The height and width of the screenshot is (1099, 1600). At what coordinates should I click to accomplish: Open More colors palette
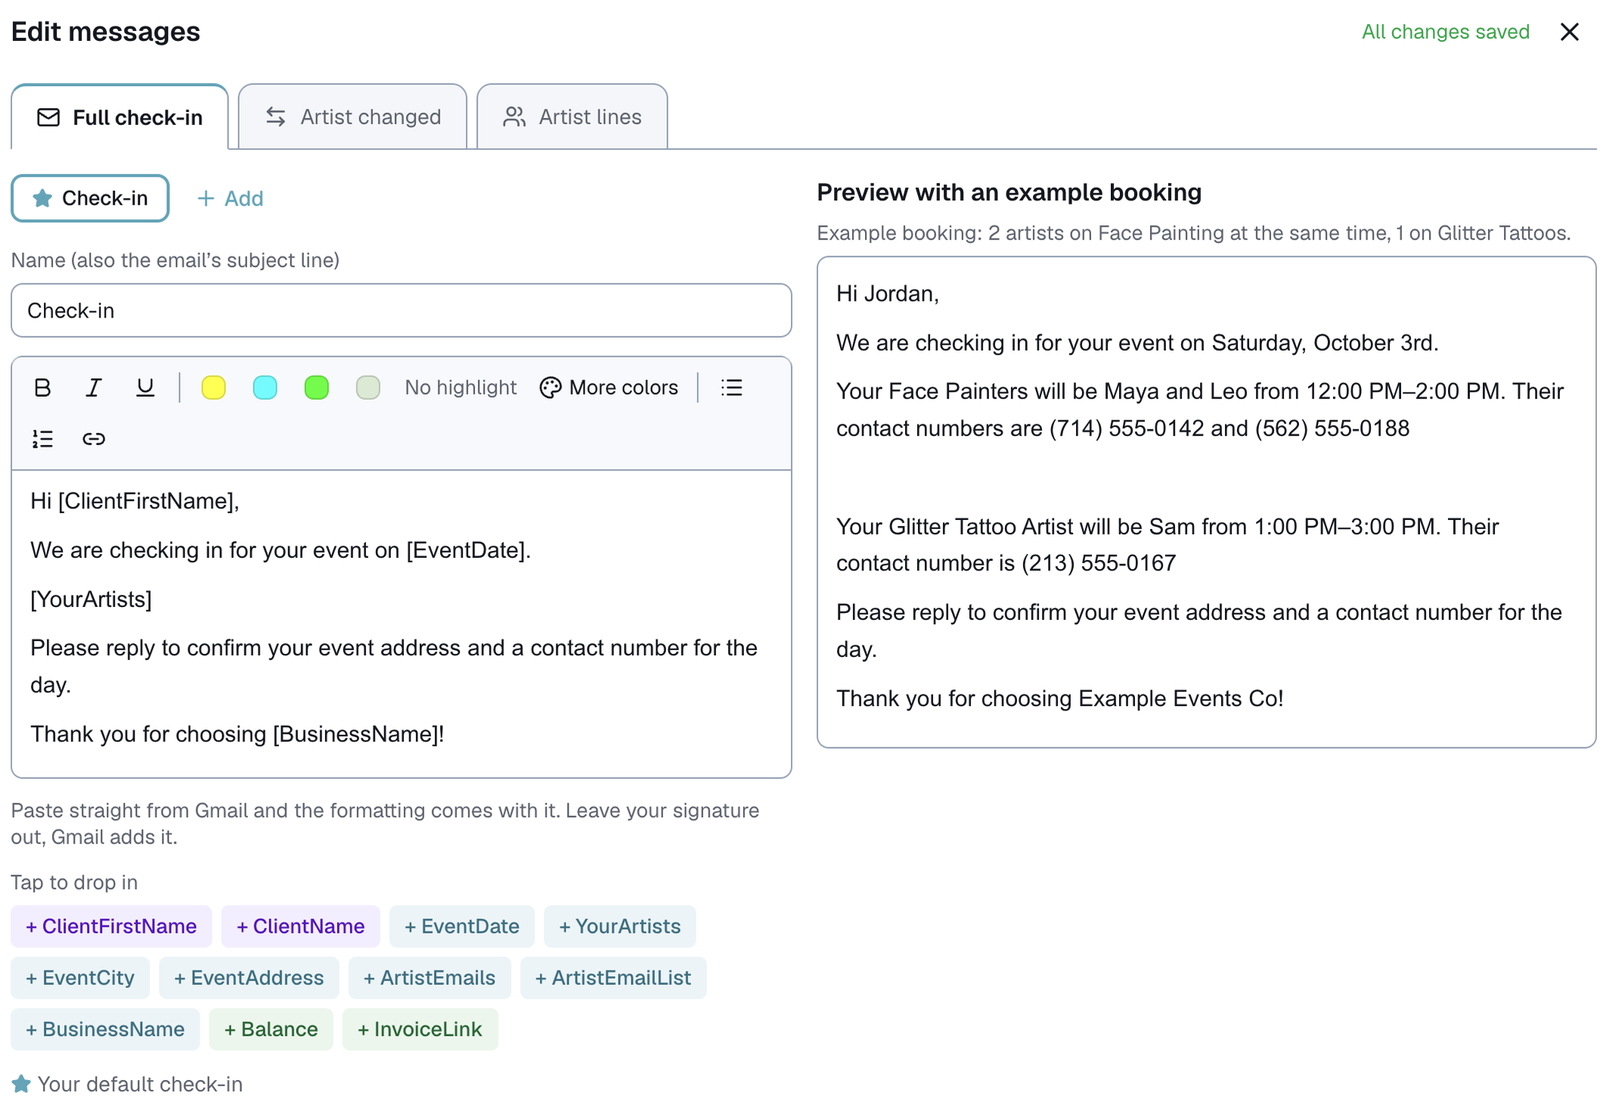pos(609,388)
